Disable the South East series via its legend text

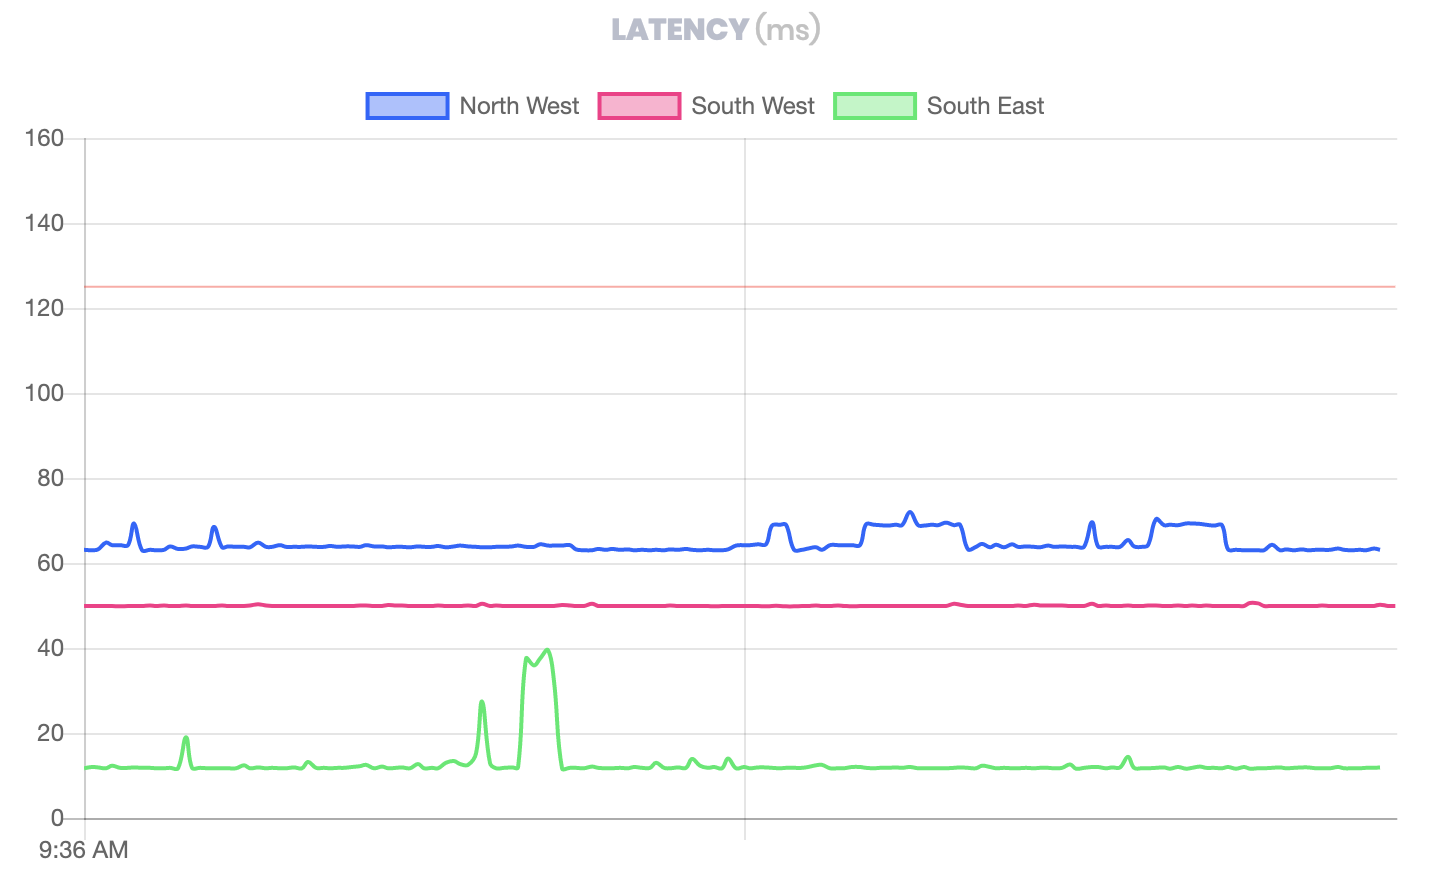985,106
